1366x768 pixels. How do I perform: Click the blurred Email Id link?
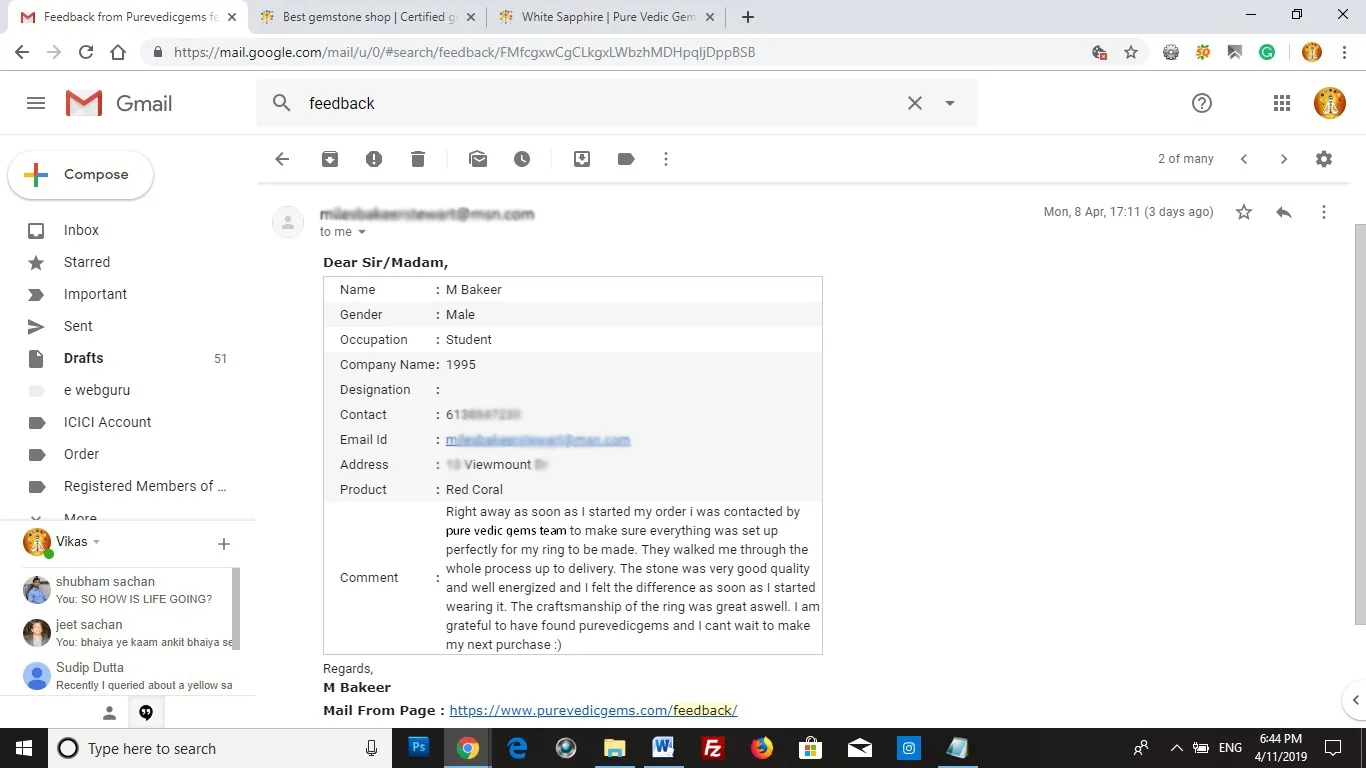(538, 440)
